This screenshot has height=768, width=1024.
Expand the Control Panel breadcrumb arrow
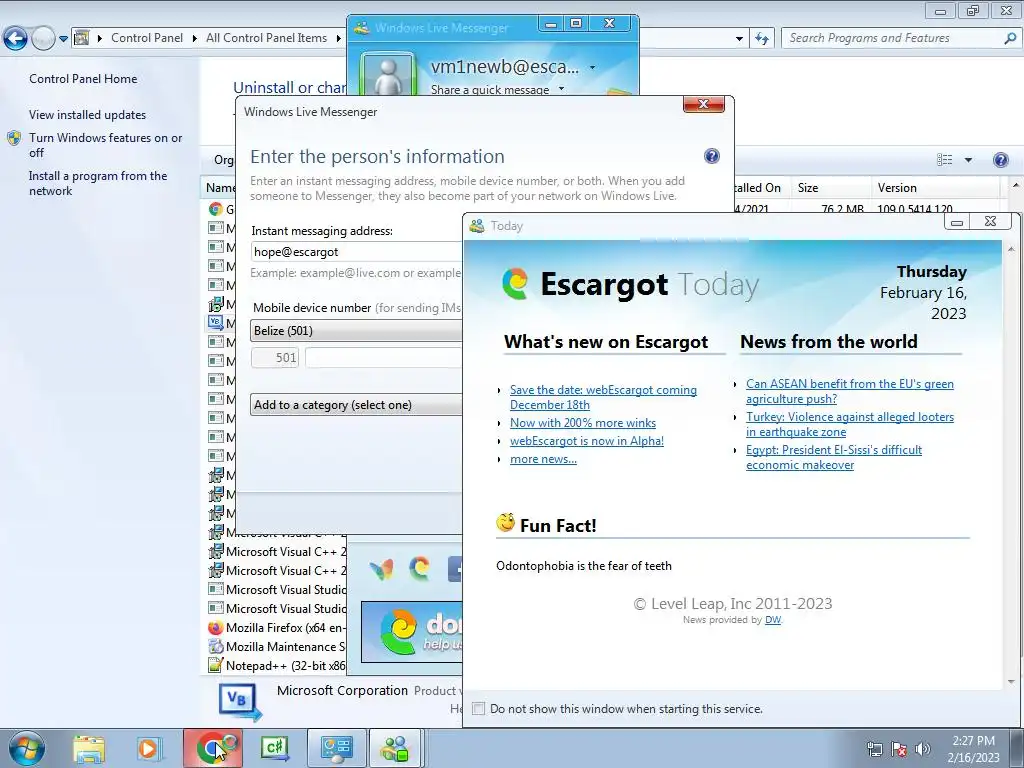pos(195,39)
